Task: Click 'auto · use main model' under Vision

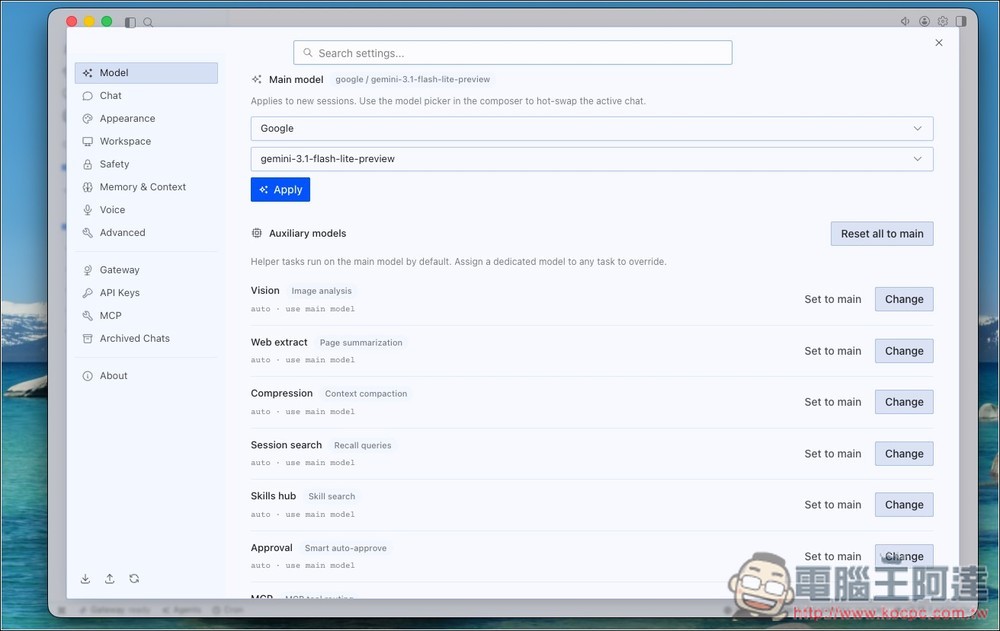Action: [302, 309]
